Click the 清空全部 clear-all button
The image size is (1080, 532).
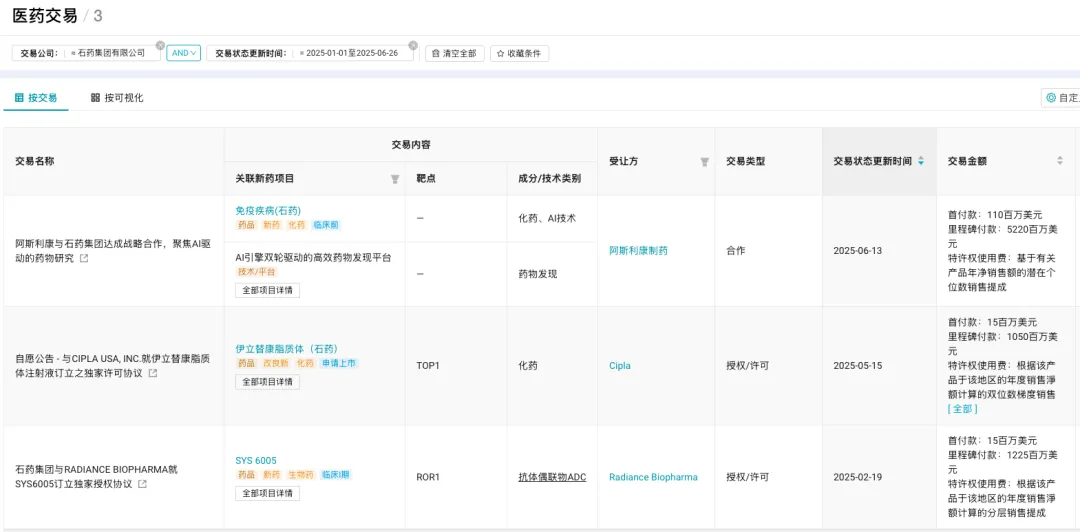pyautogui.click(x=455, y=53)
